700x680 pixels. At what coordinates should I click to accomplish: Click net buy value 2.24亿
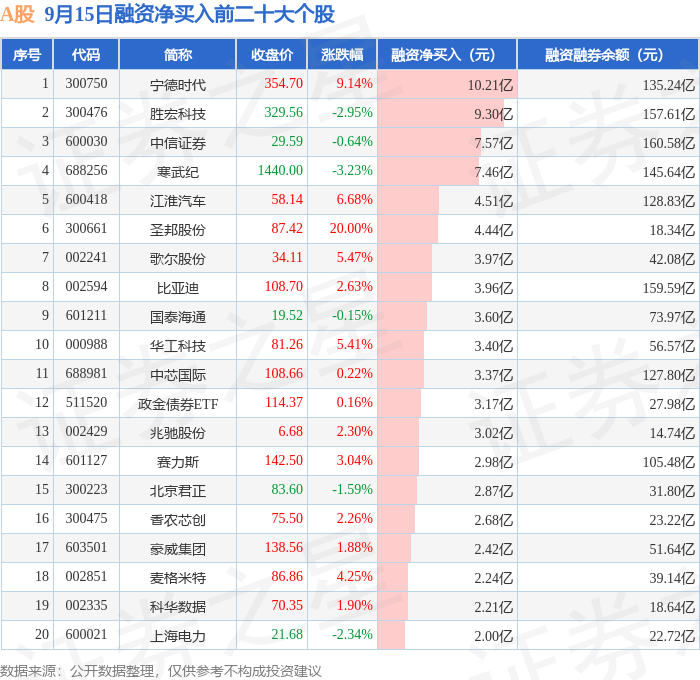point(494,578)
